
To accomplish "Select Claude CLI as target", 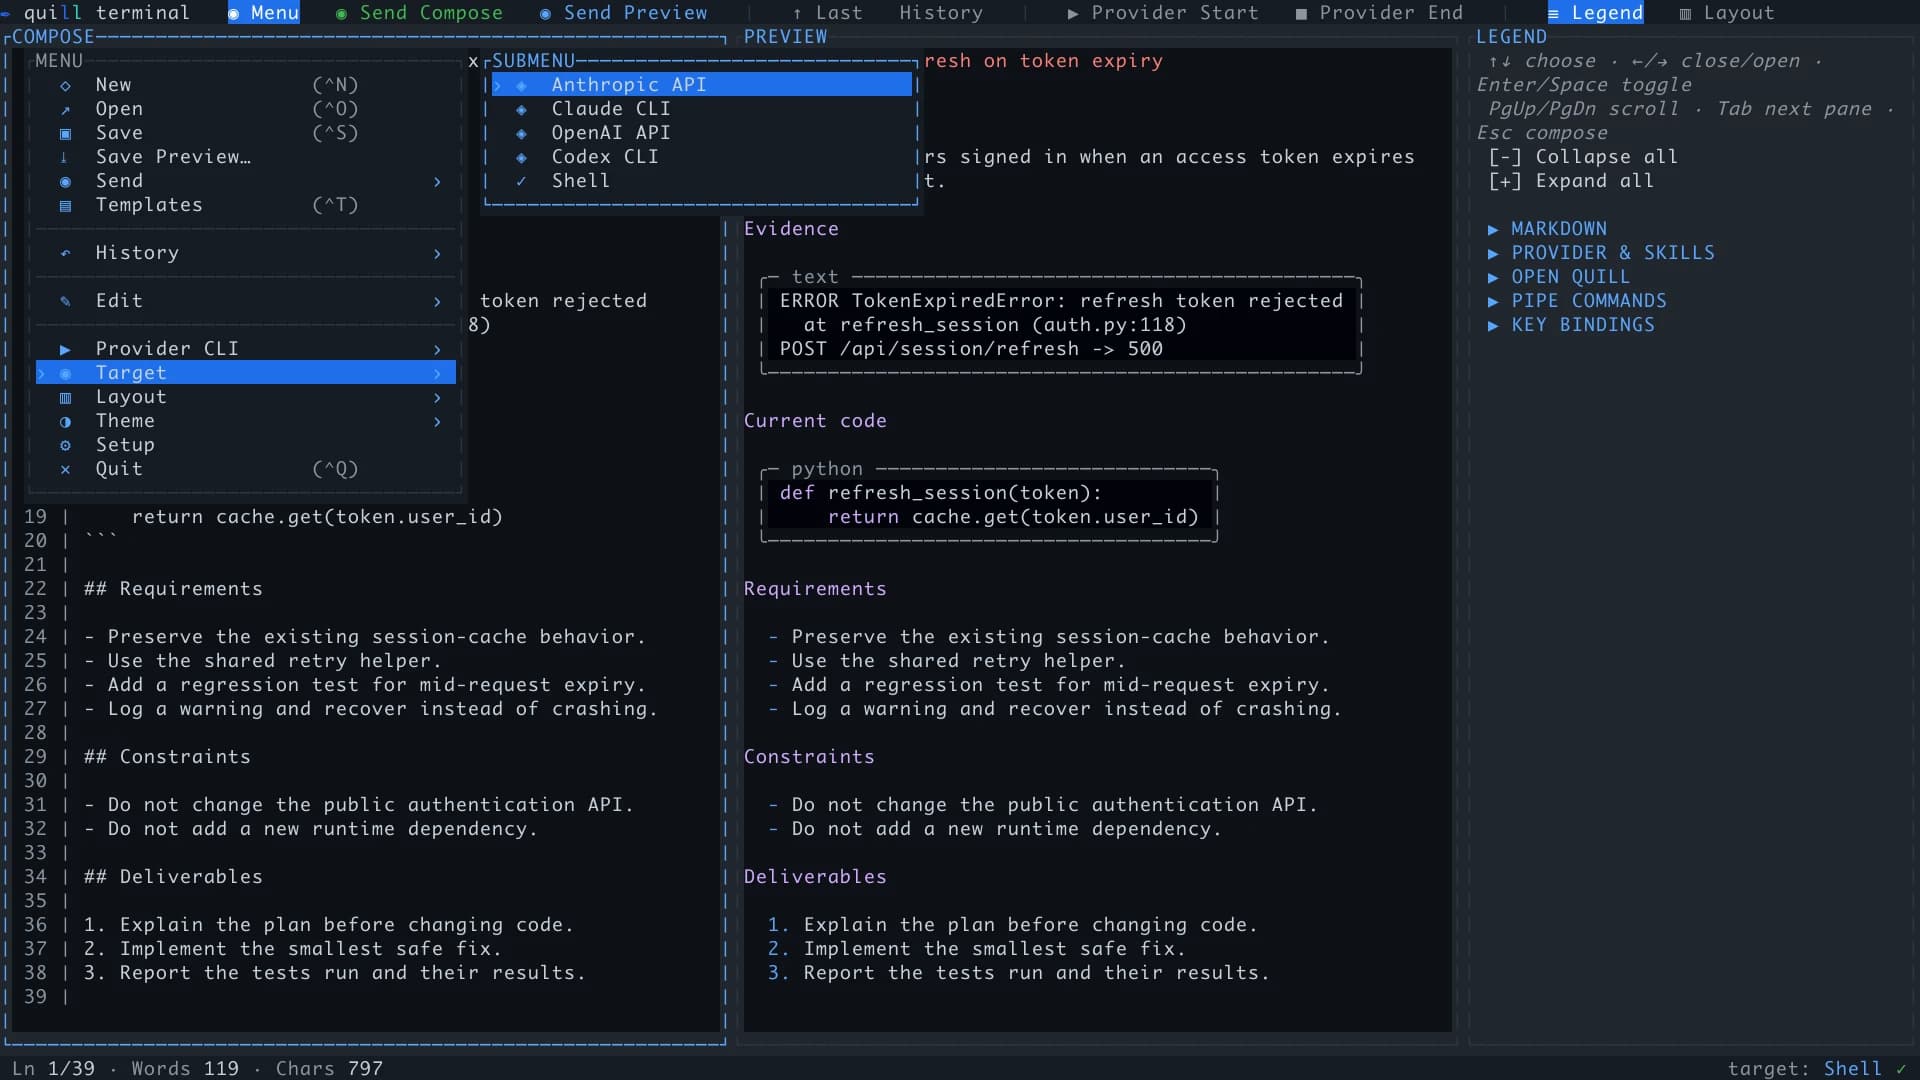I will point(701,109).
